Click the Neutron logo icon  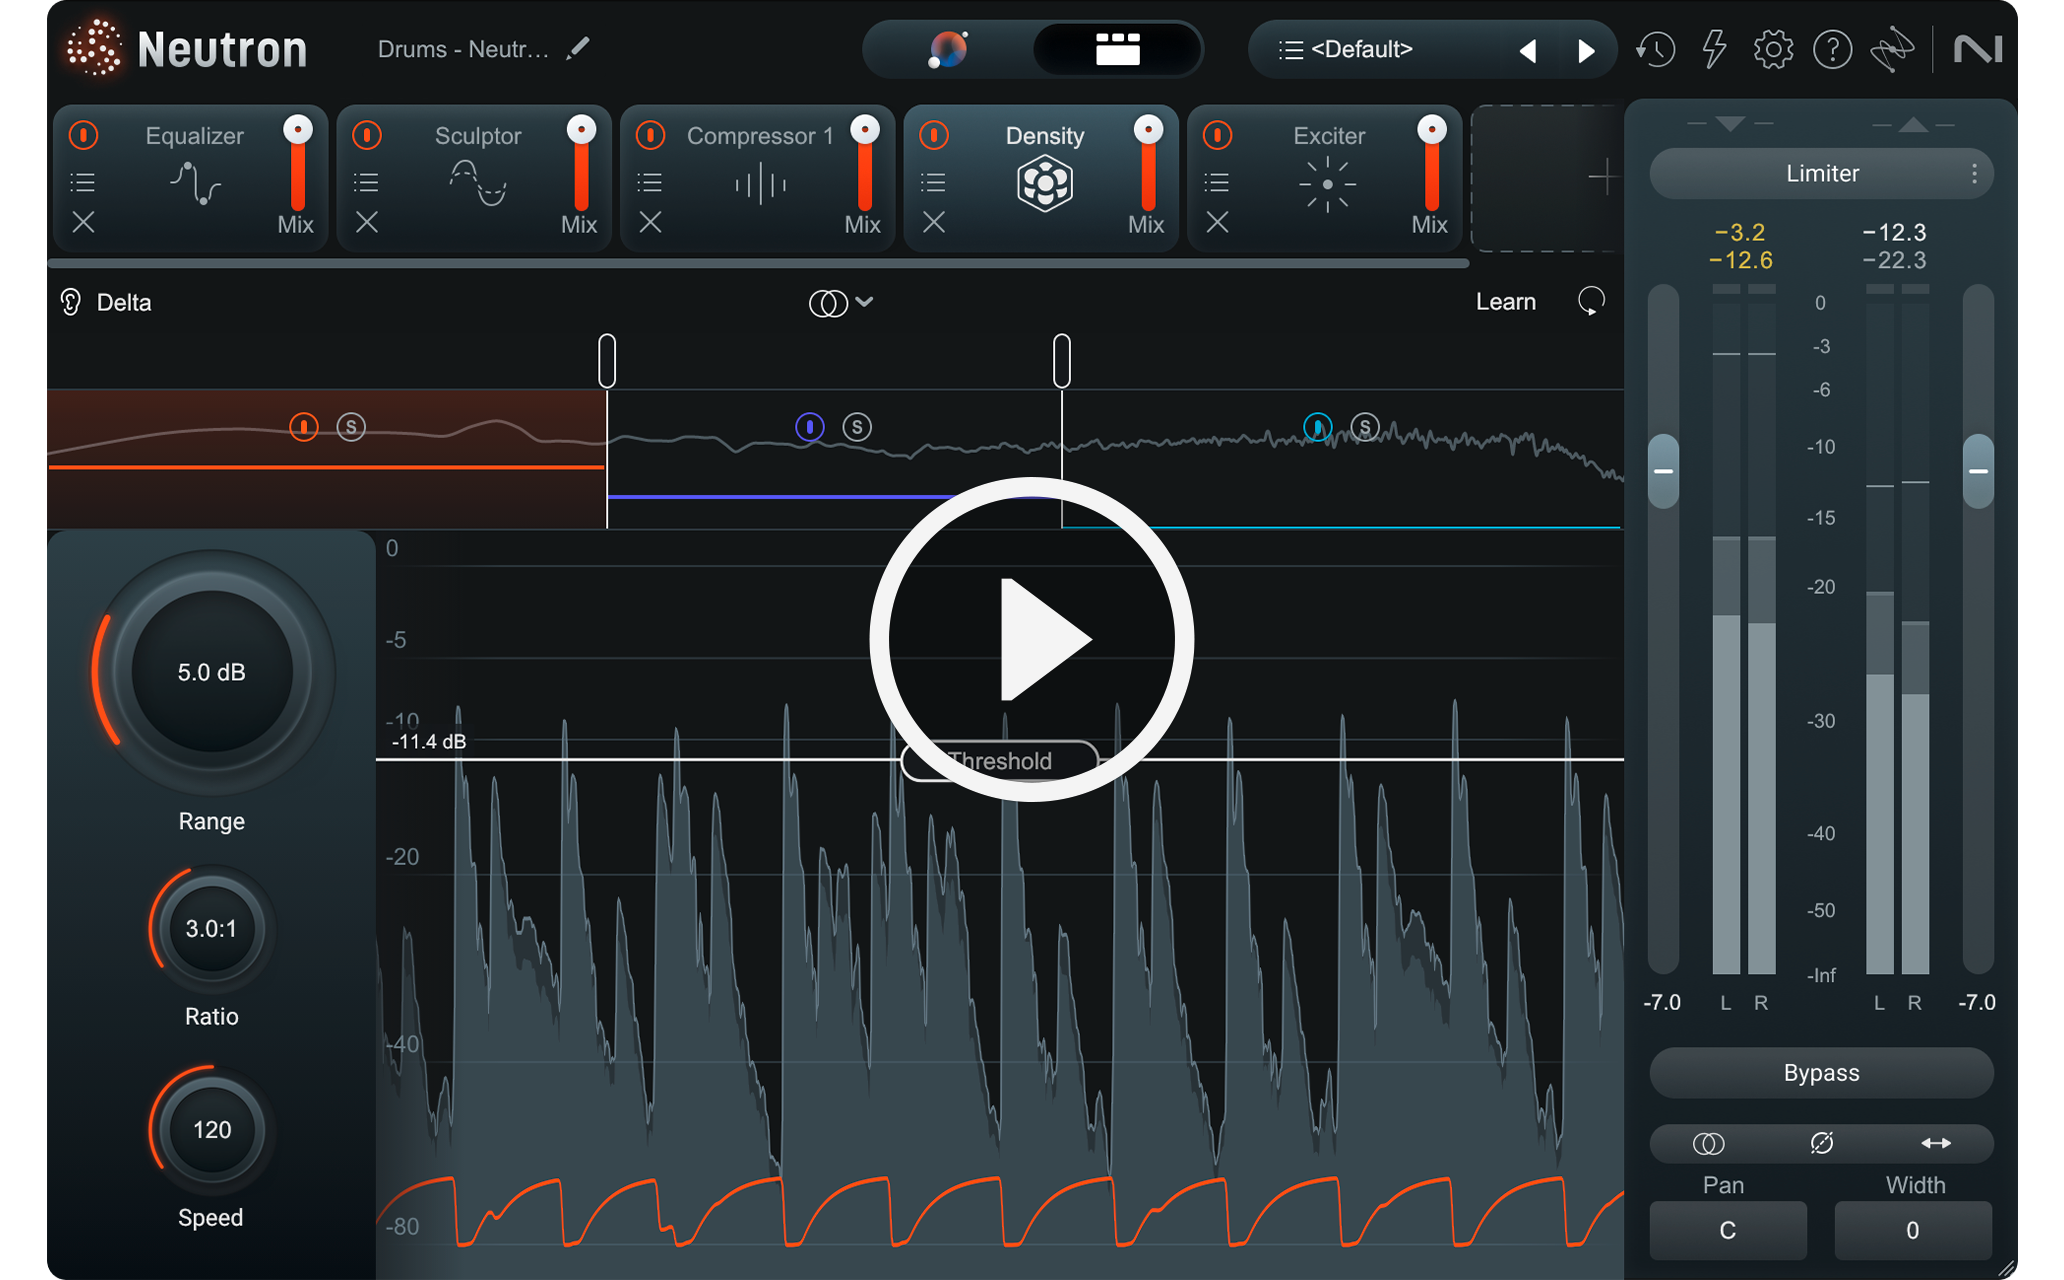pos(94,48)
